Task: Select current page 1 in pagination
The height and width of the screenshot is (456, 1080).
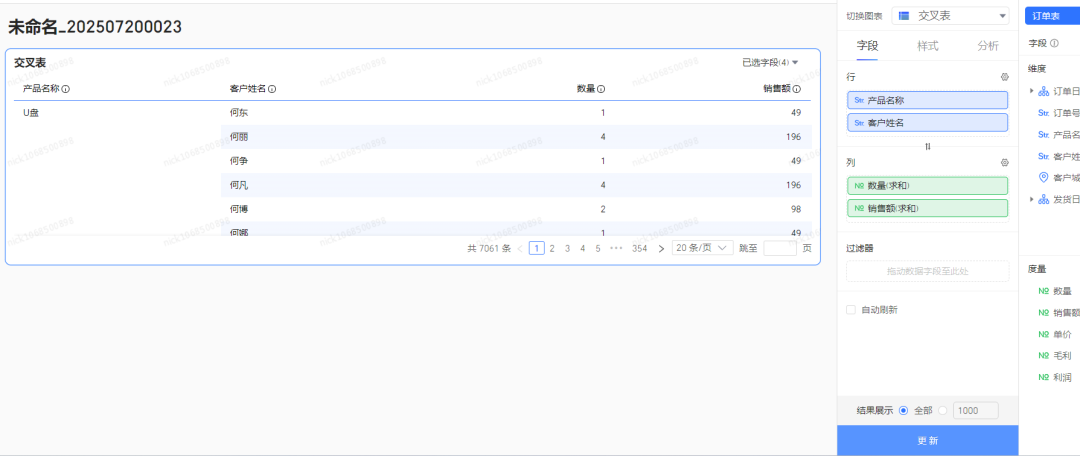Action: [x=537, y=249]
